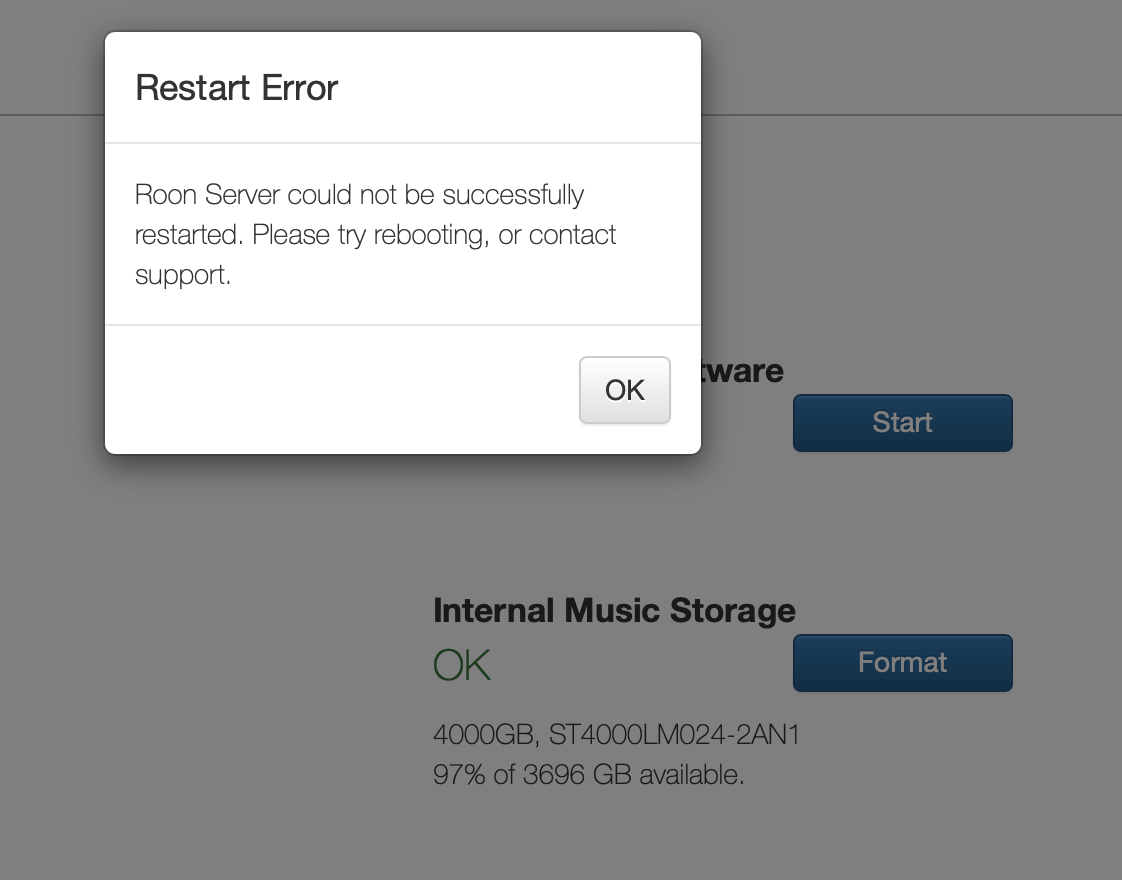Click the green OK storage status
The height and width of the screenshot is (880, 1122).
point(462,665)
